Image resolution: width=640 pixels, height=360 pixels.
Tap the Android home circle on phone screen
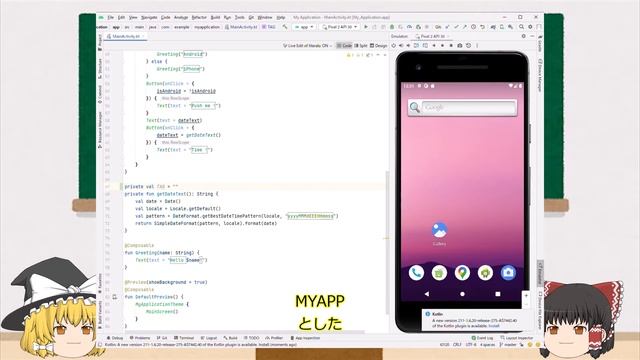[x=462, y=294]
